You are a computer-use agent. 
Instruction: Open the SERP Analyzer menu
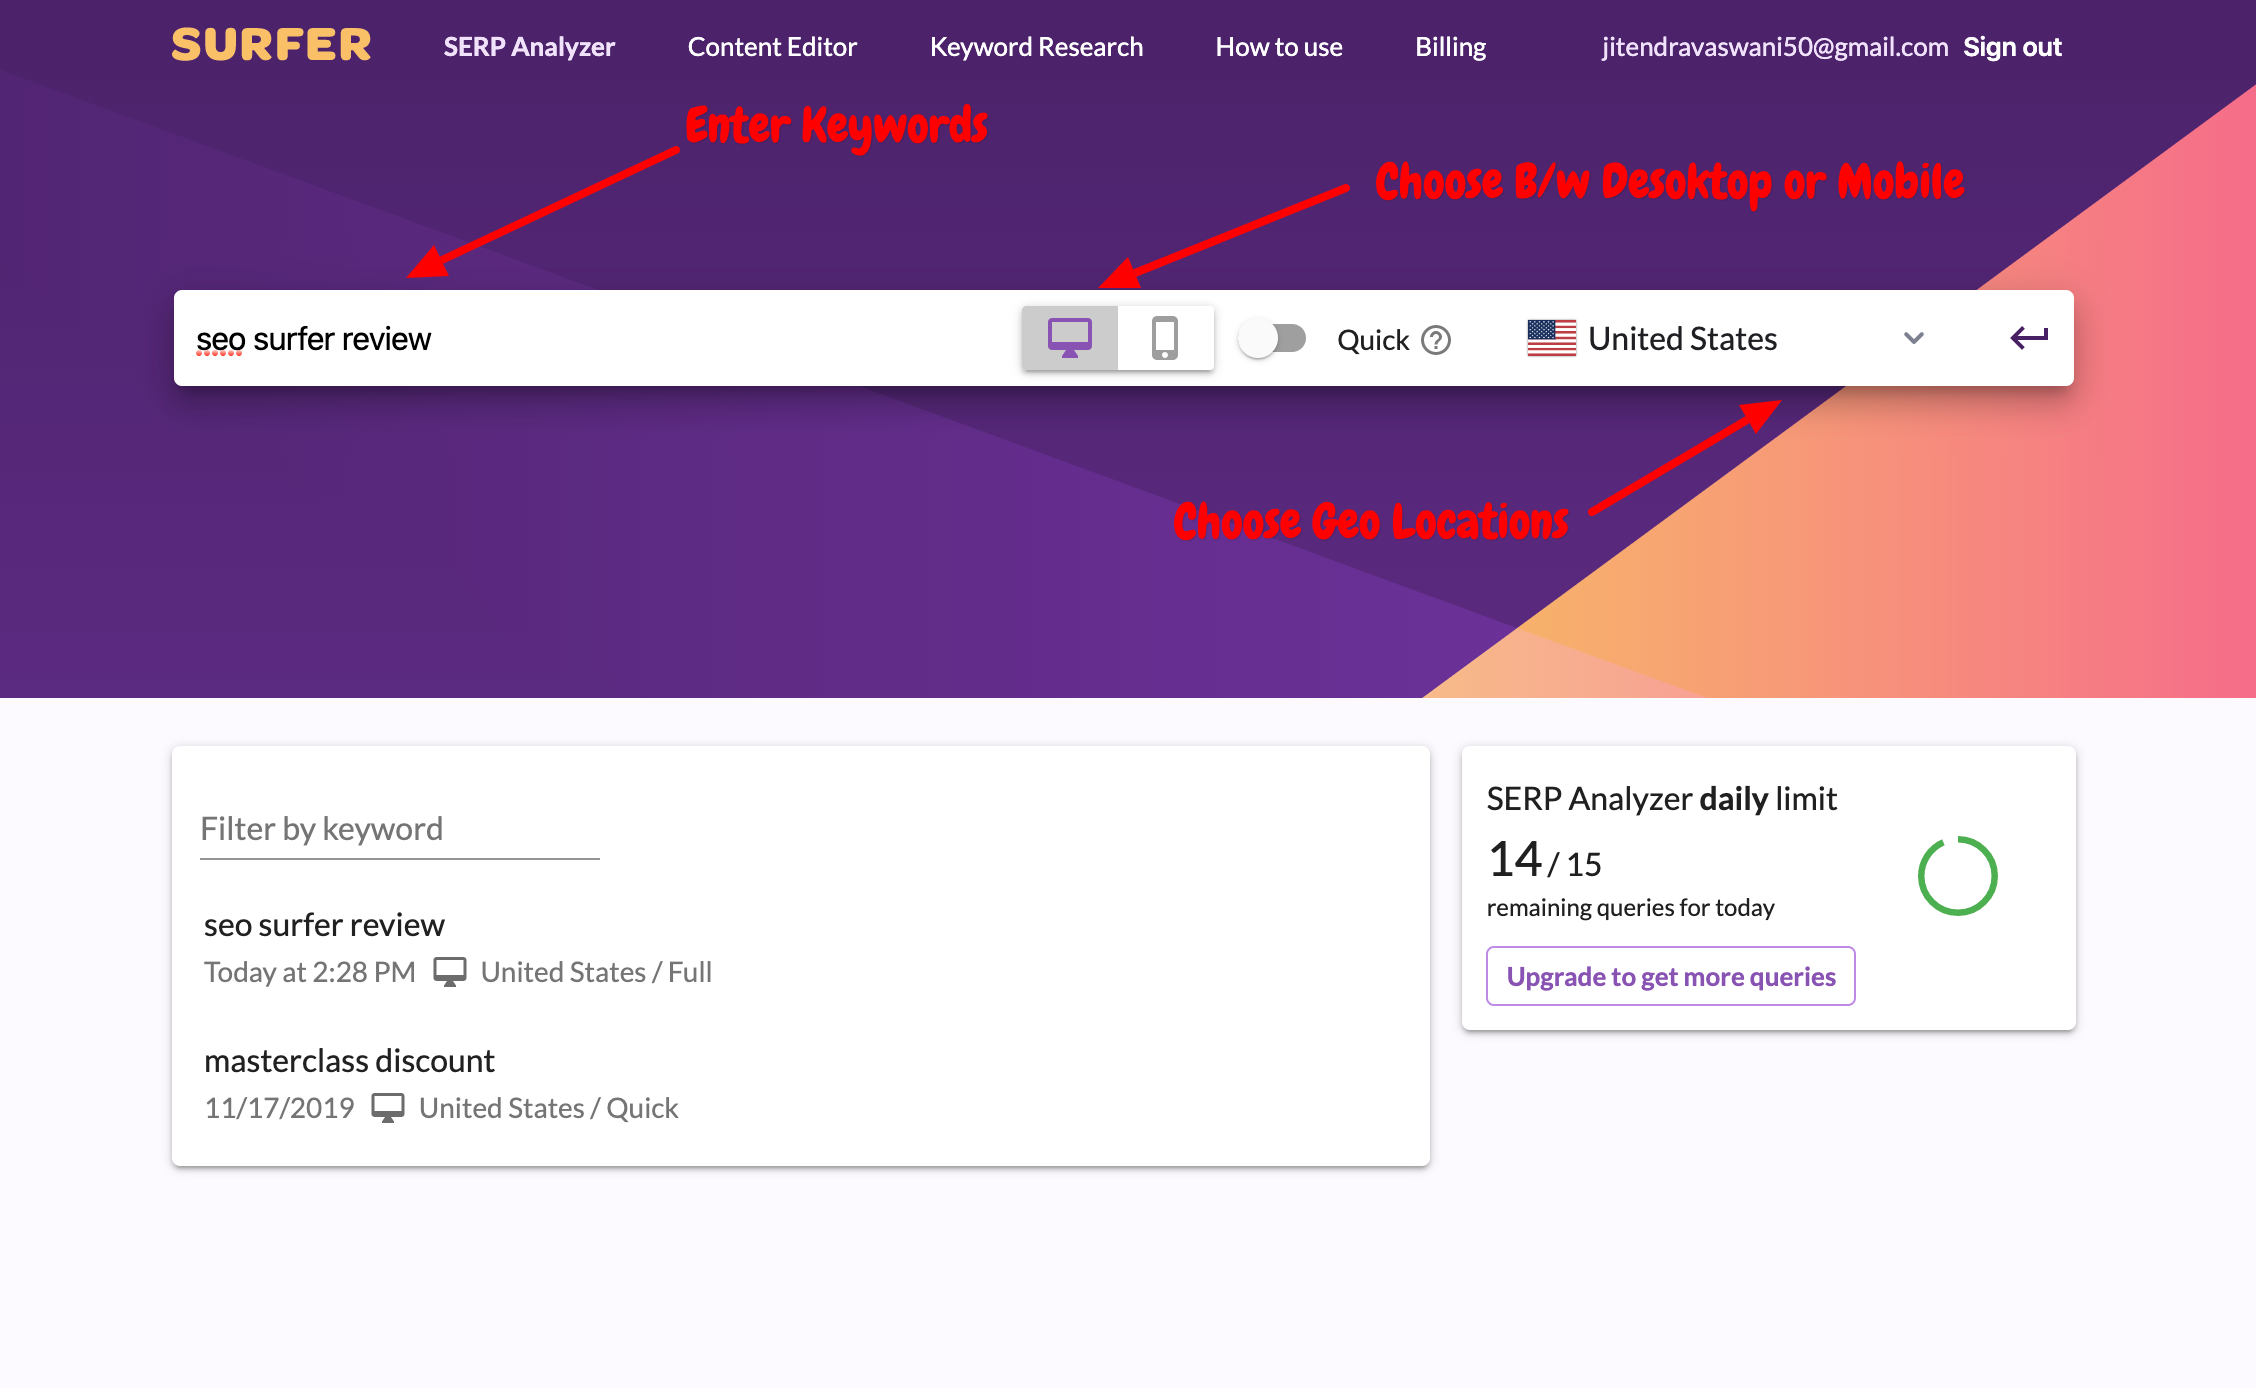tap(528, 46)
